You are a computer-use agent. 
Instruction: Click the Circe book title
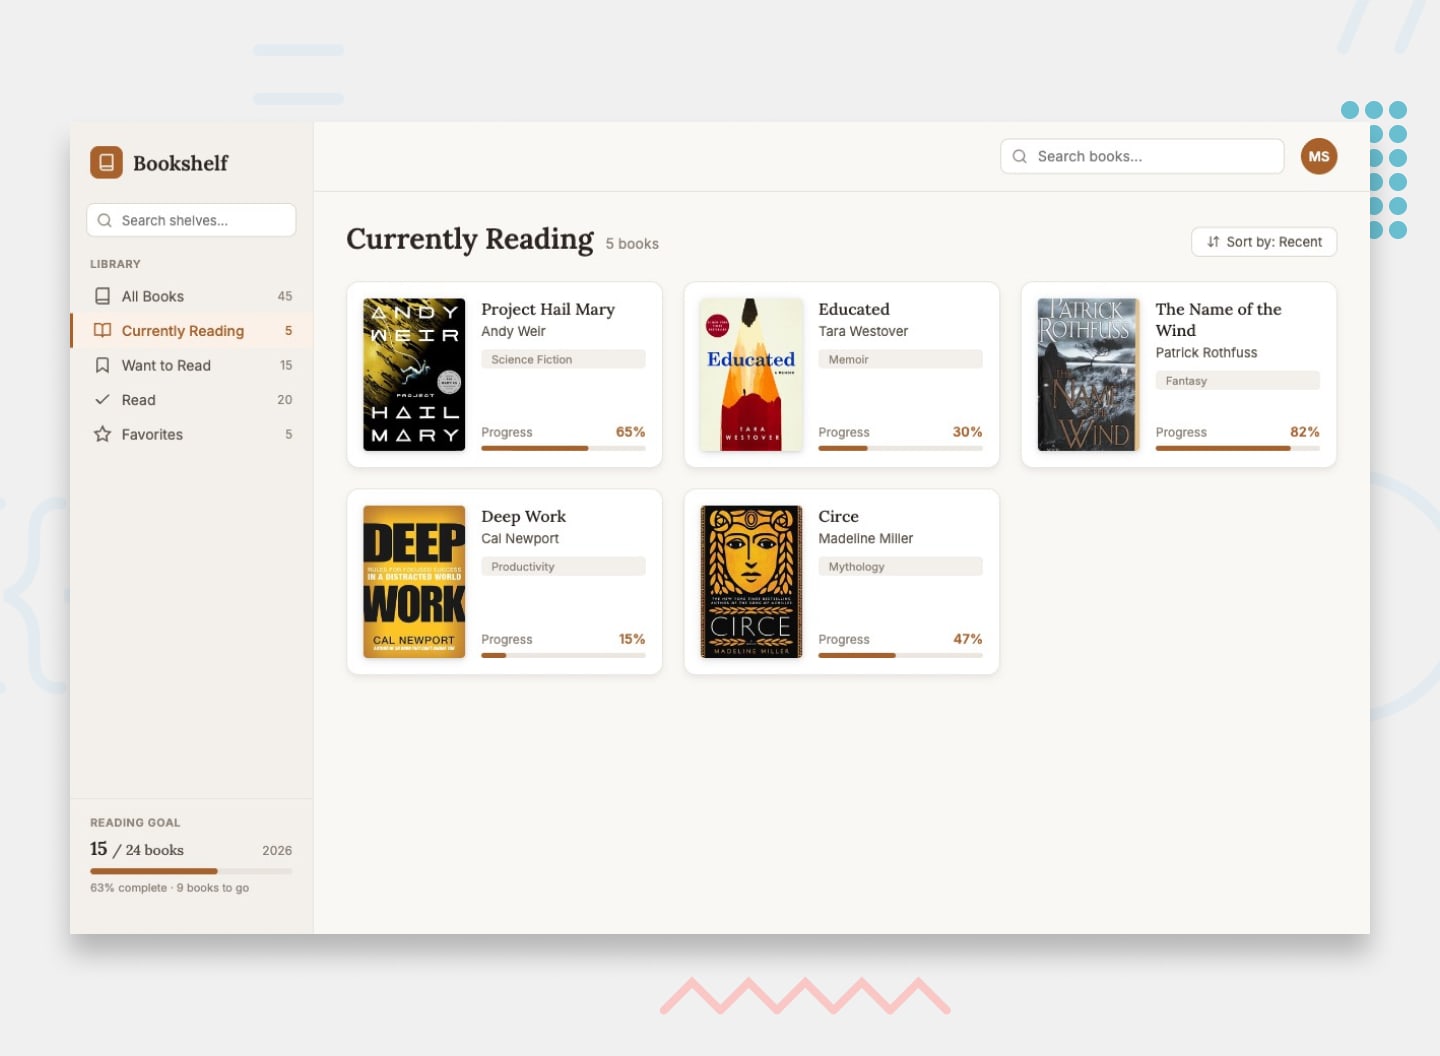(x=838, y=516)
